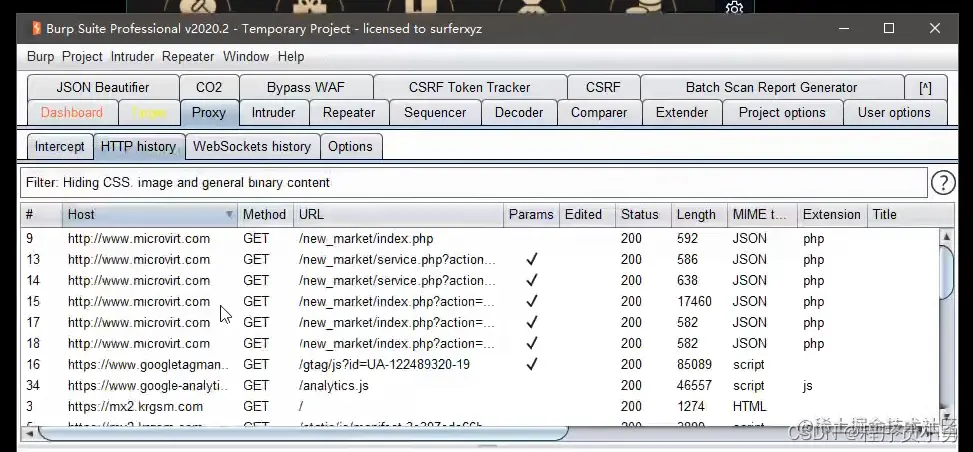The height and width of the screenshot is (452, 973).
Task: Sort by the Title column header
Action: (x=910, y=215)
